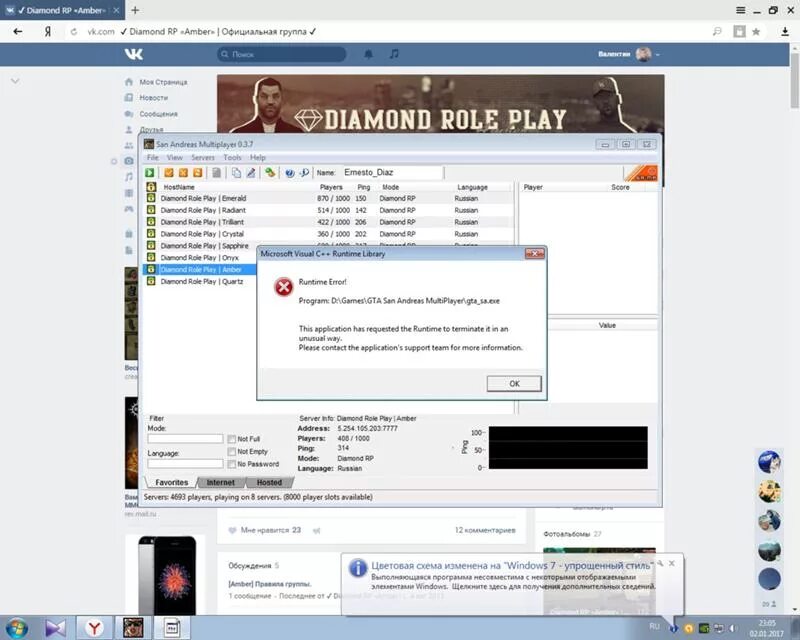Screen dimensions: 800x640
Task: Switch to the Internet tab
Action: pos(220,482)
